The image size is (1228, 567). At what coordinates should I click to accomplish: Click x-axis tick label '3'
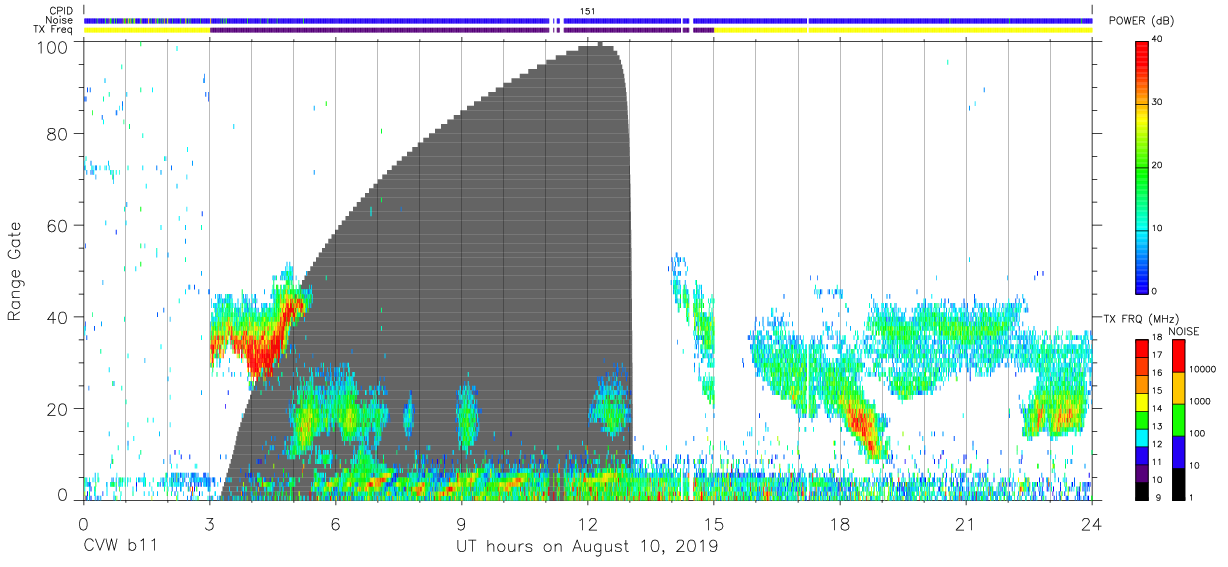coord(209,524)
